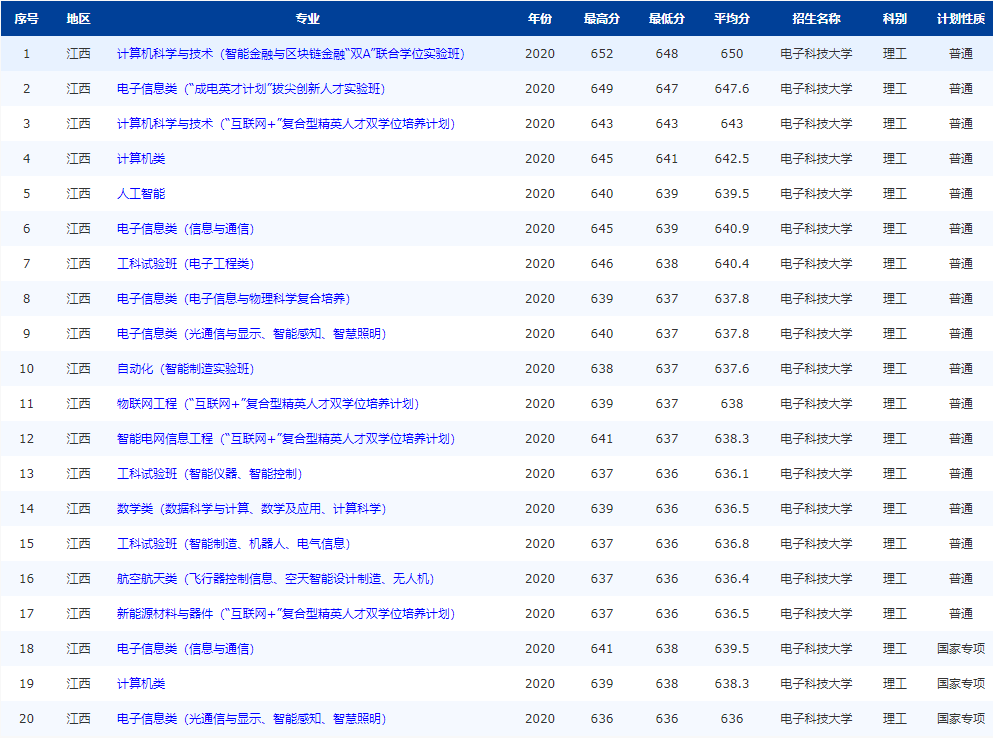Select average score 636.1 in row 13
This screenshot has width=993, height=738.
732,473
